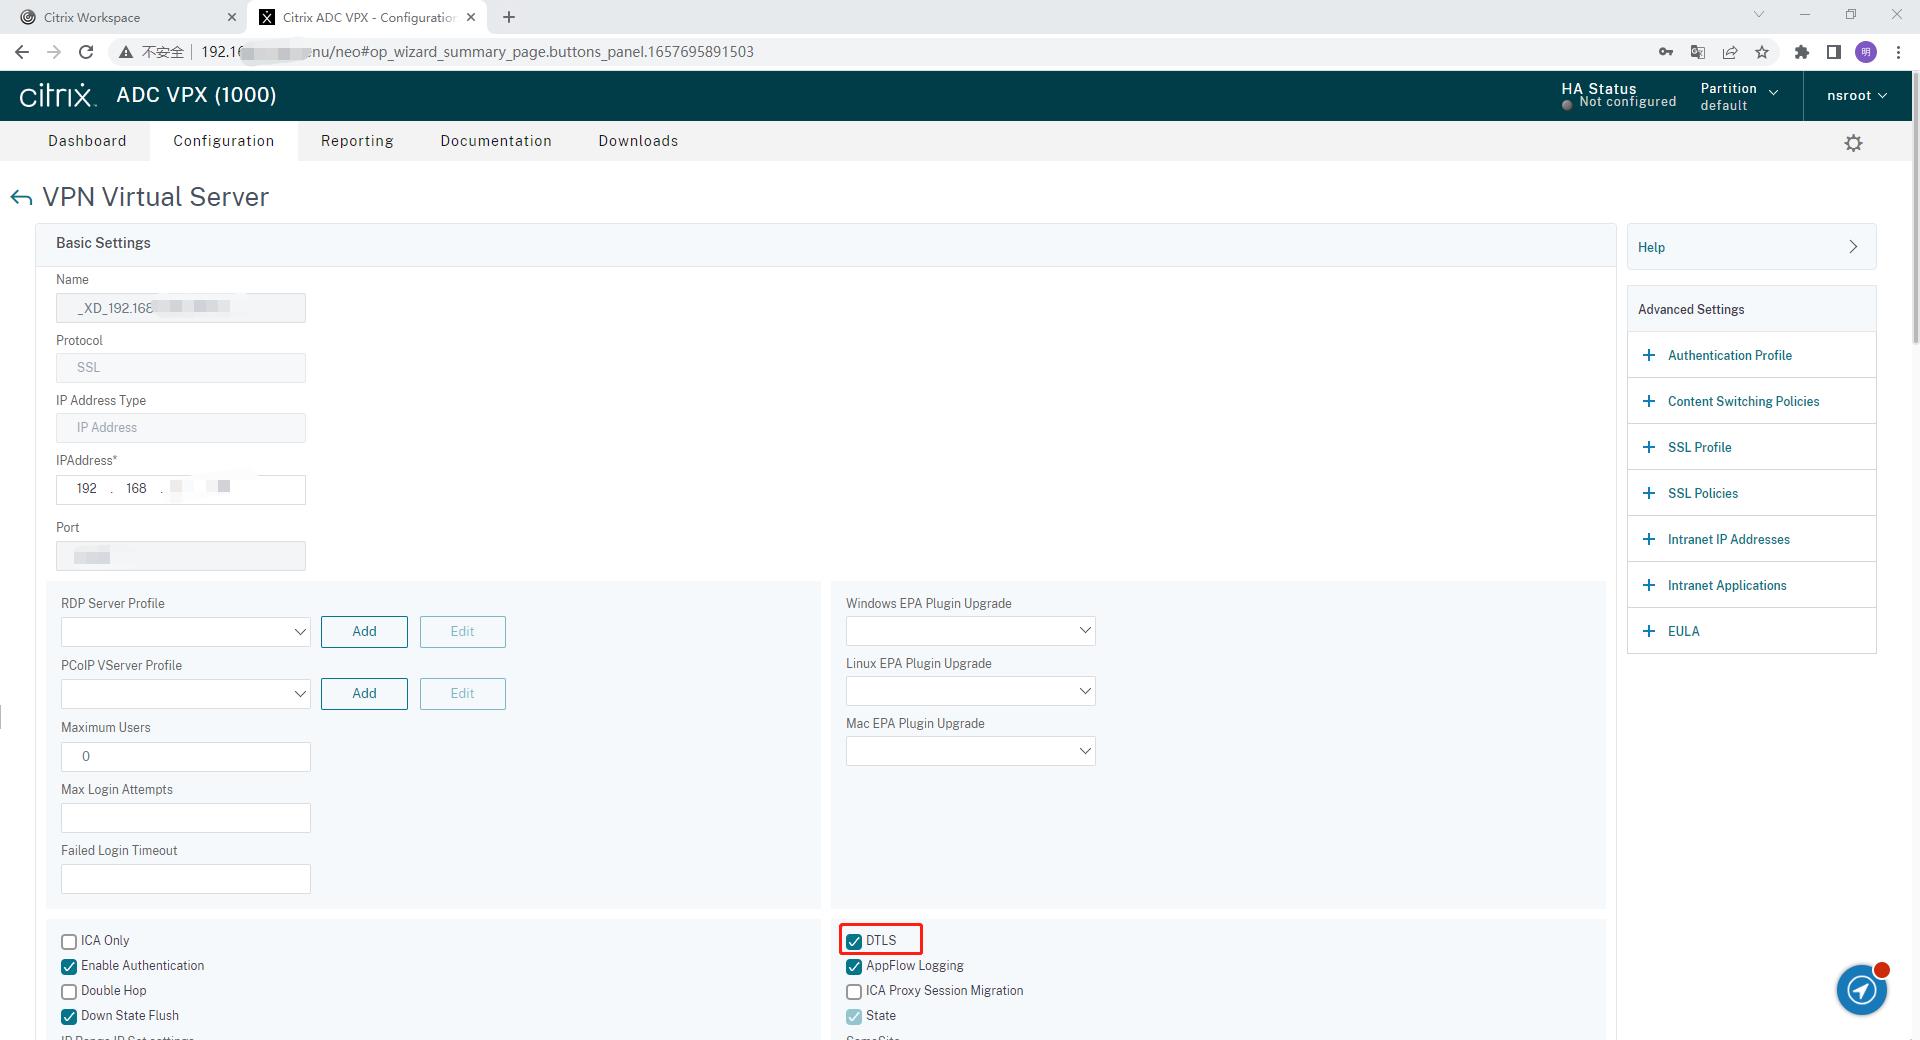This screenshot has height=1040, width=1920.
Task: Toggle the DTLS checkbox
Action: tap(854, 941)
